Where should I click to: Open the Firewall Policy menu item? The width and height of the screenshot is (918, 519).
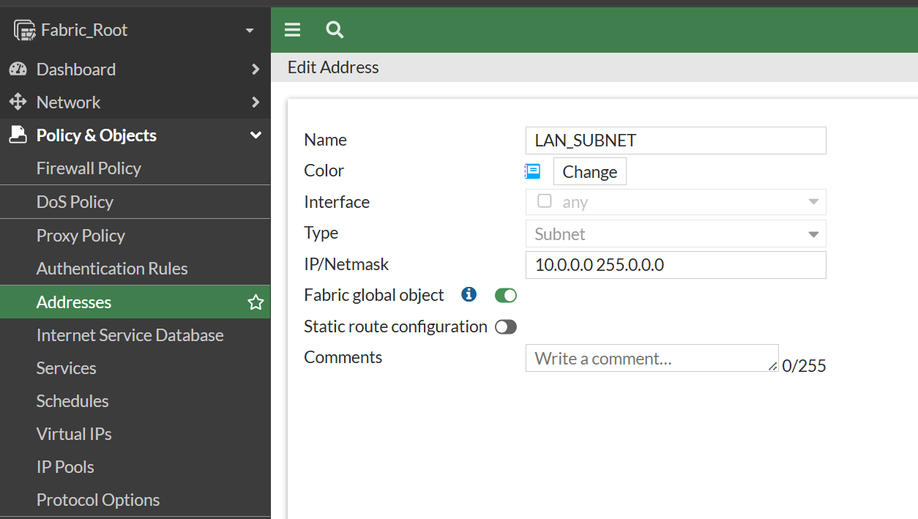89,168
